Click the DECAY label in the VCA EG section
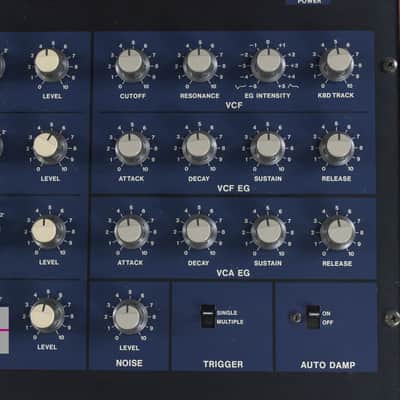Image resolution: width=400 pixels, height=400 pixels. pos(198,263)
